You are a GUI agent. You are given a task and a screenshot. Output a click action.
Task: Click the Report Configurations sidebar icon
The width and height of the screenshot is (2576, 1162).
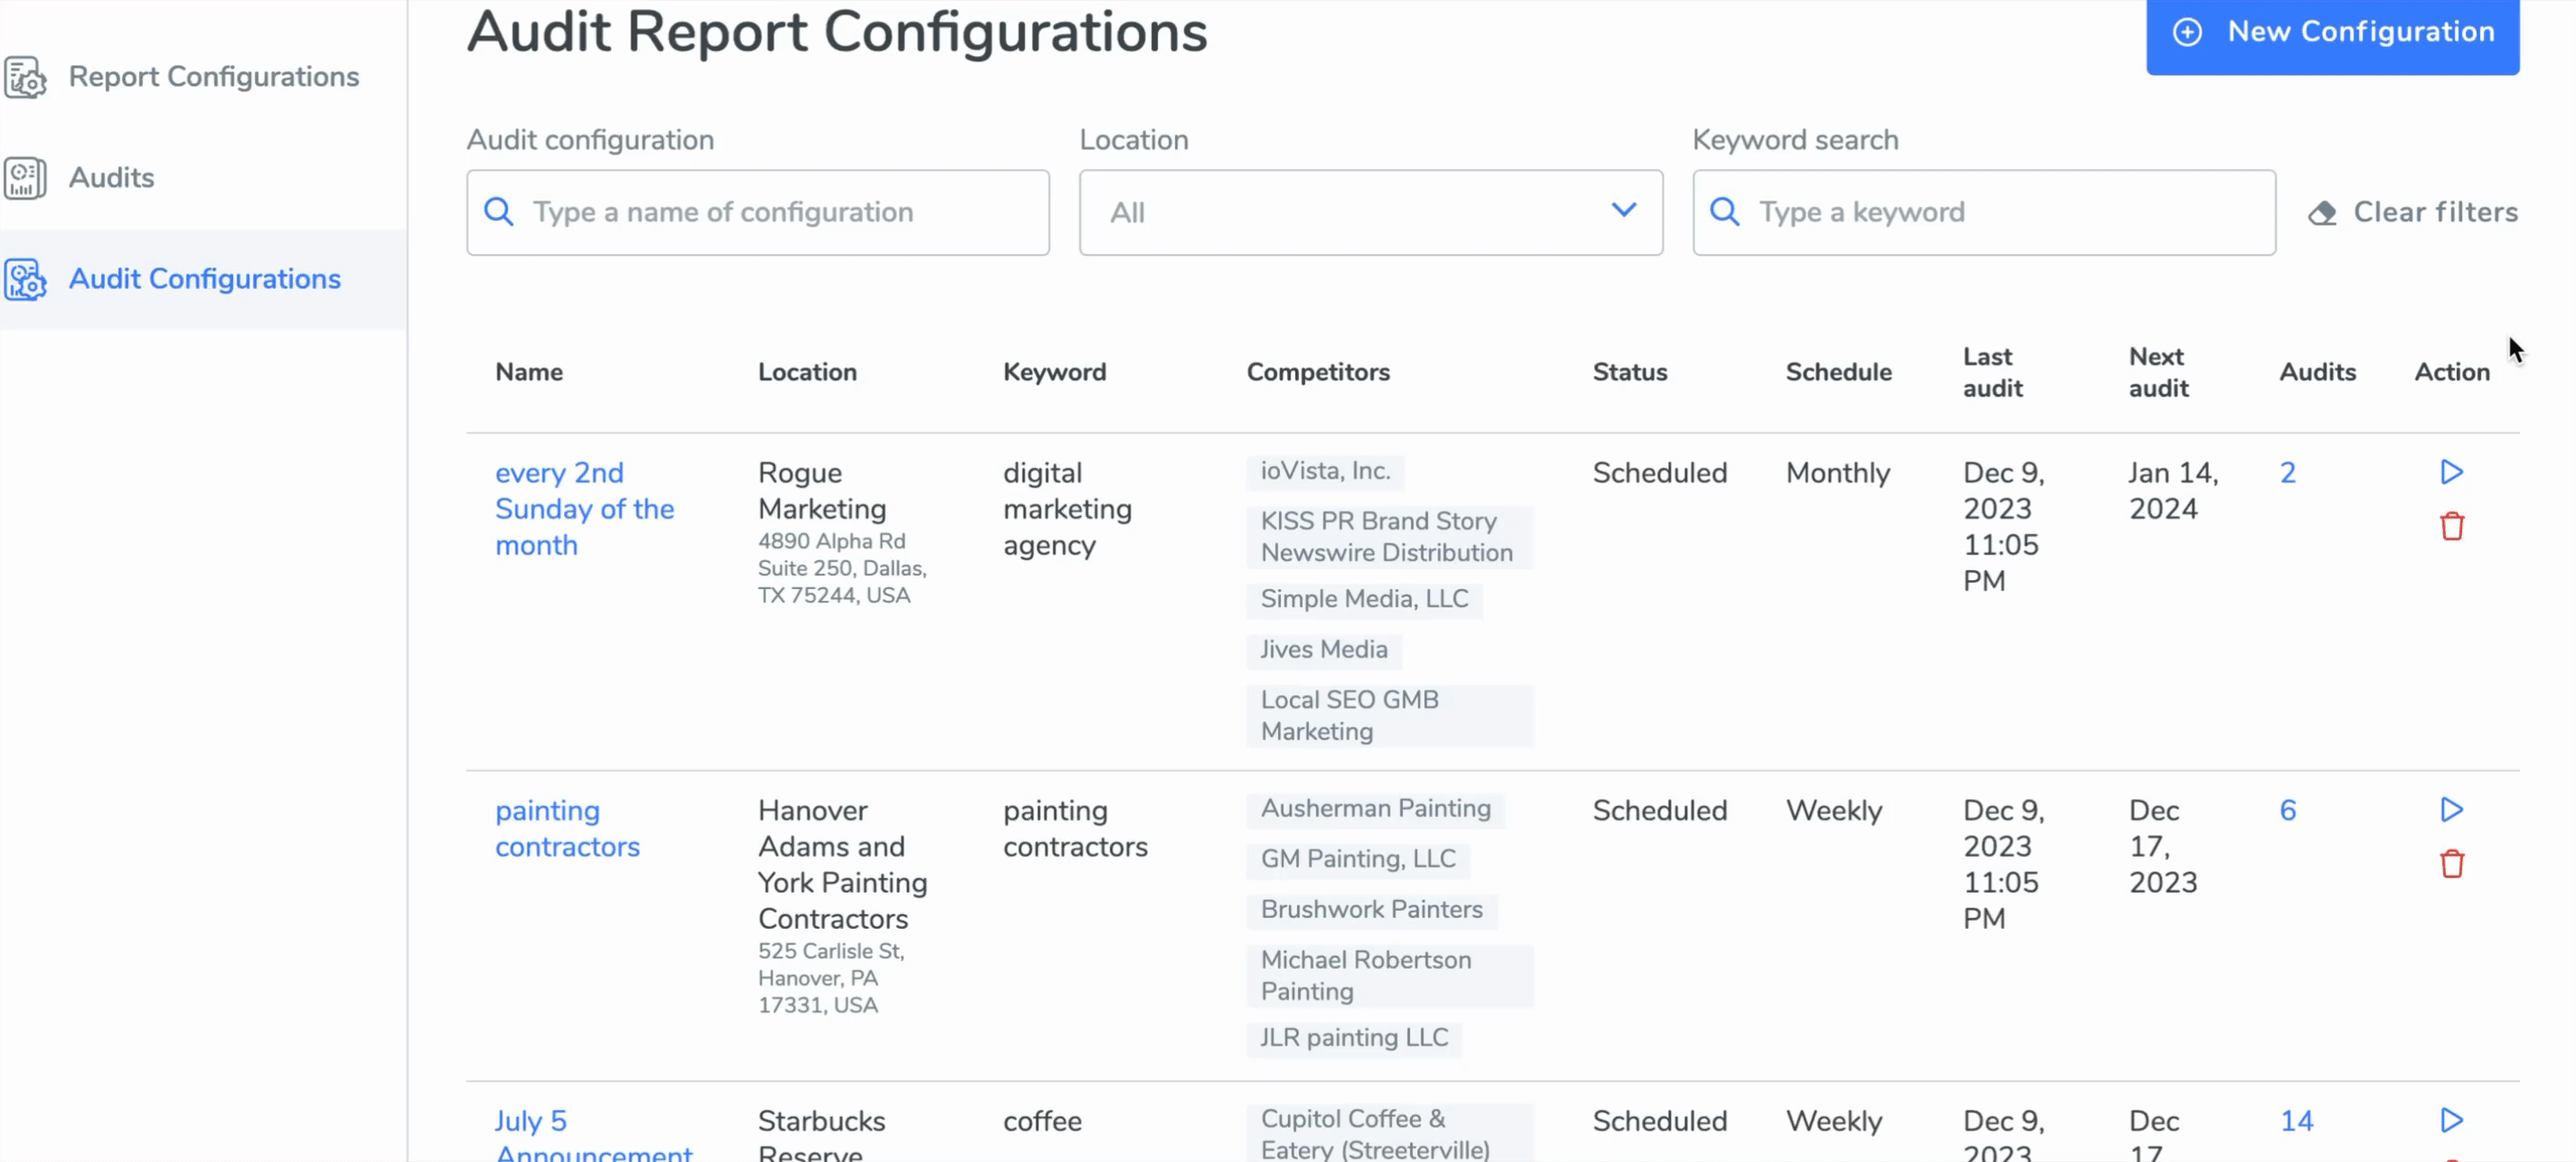[x=25, y=77]
